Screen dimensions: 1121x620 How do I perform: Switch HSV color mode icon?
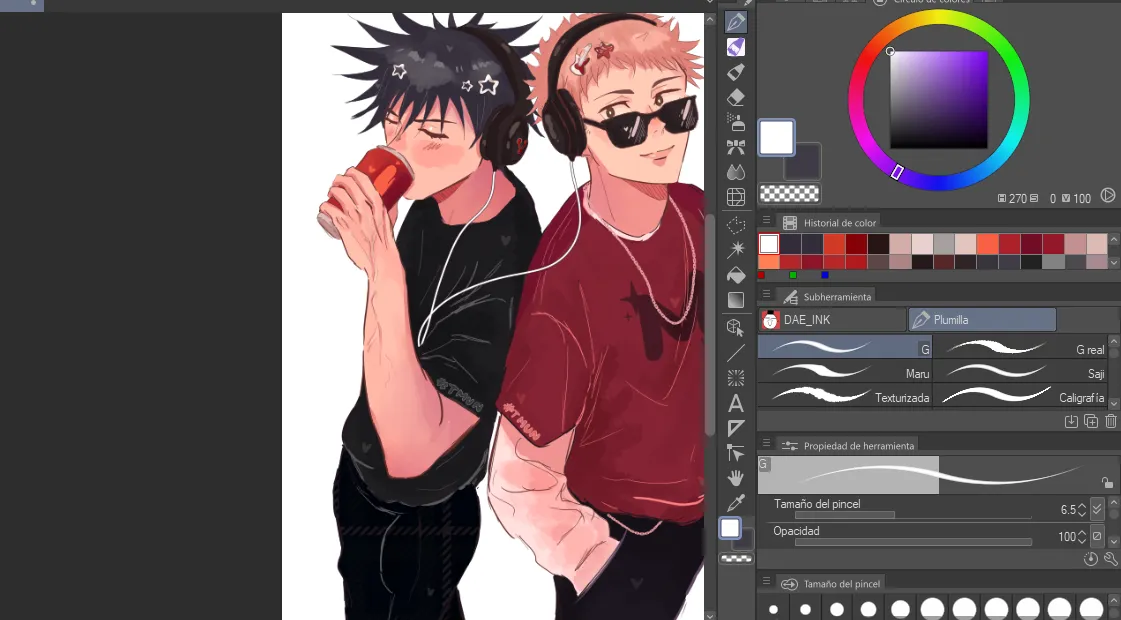[1107, 195]
